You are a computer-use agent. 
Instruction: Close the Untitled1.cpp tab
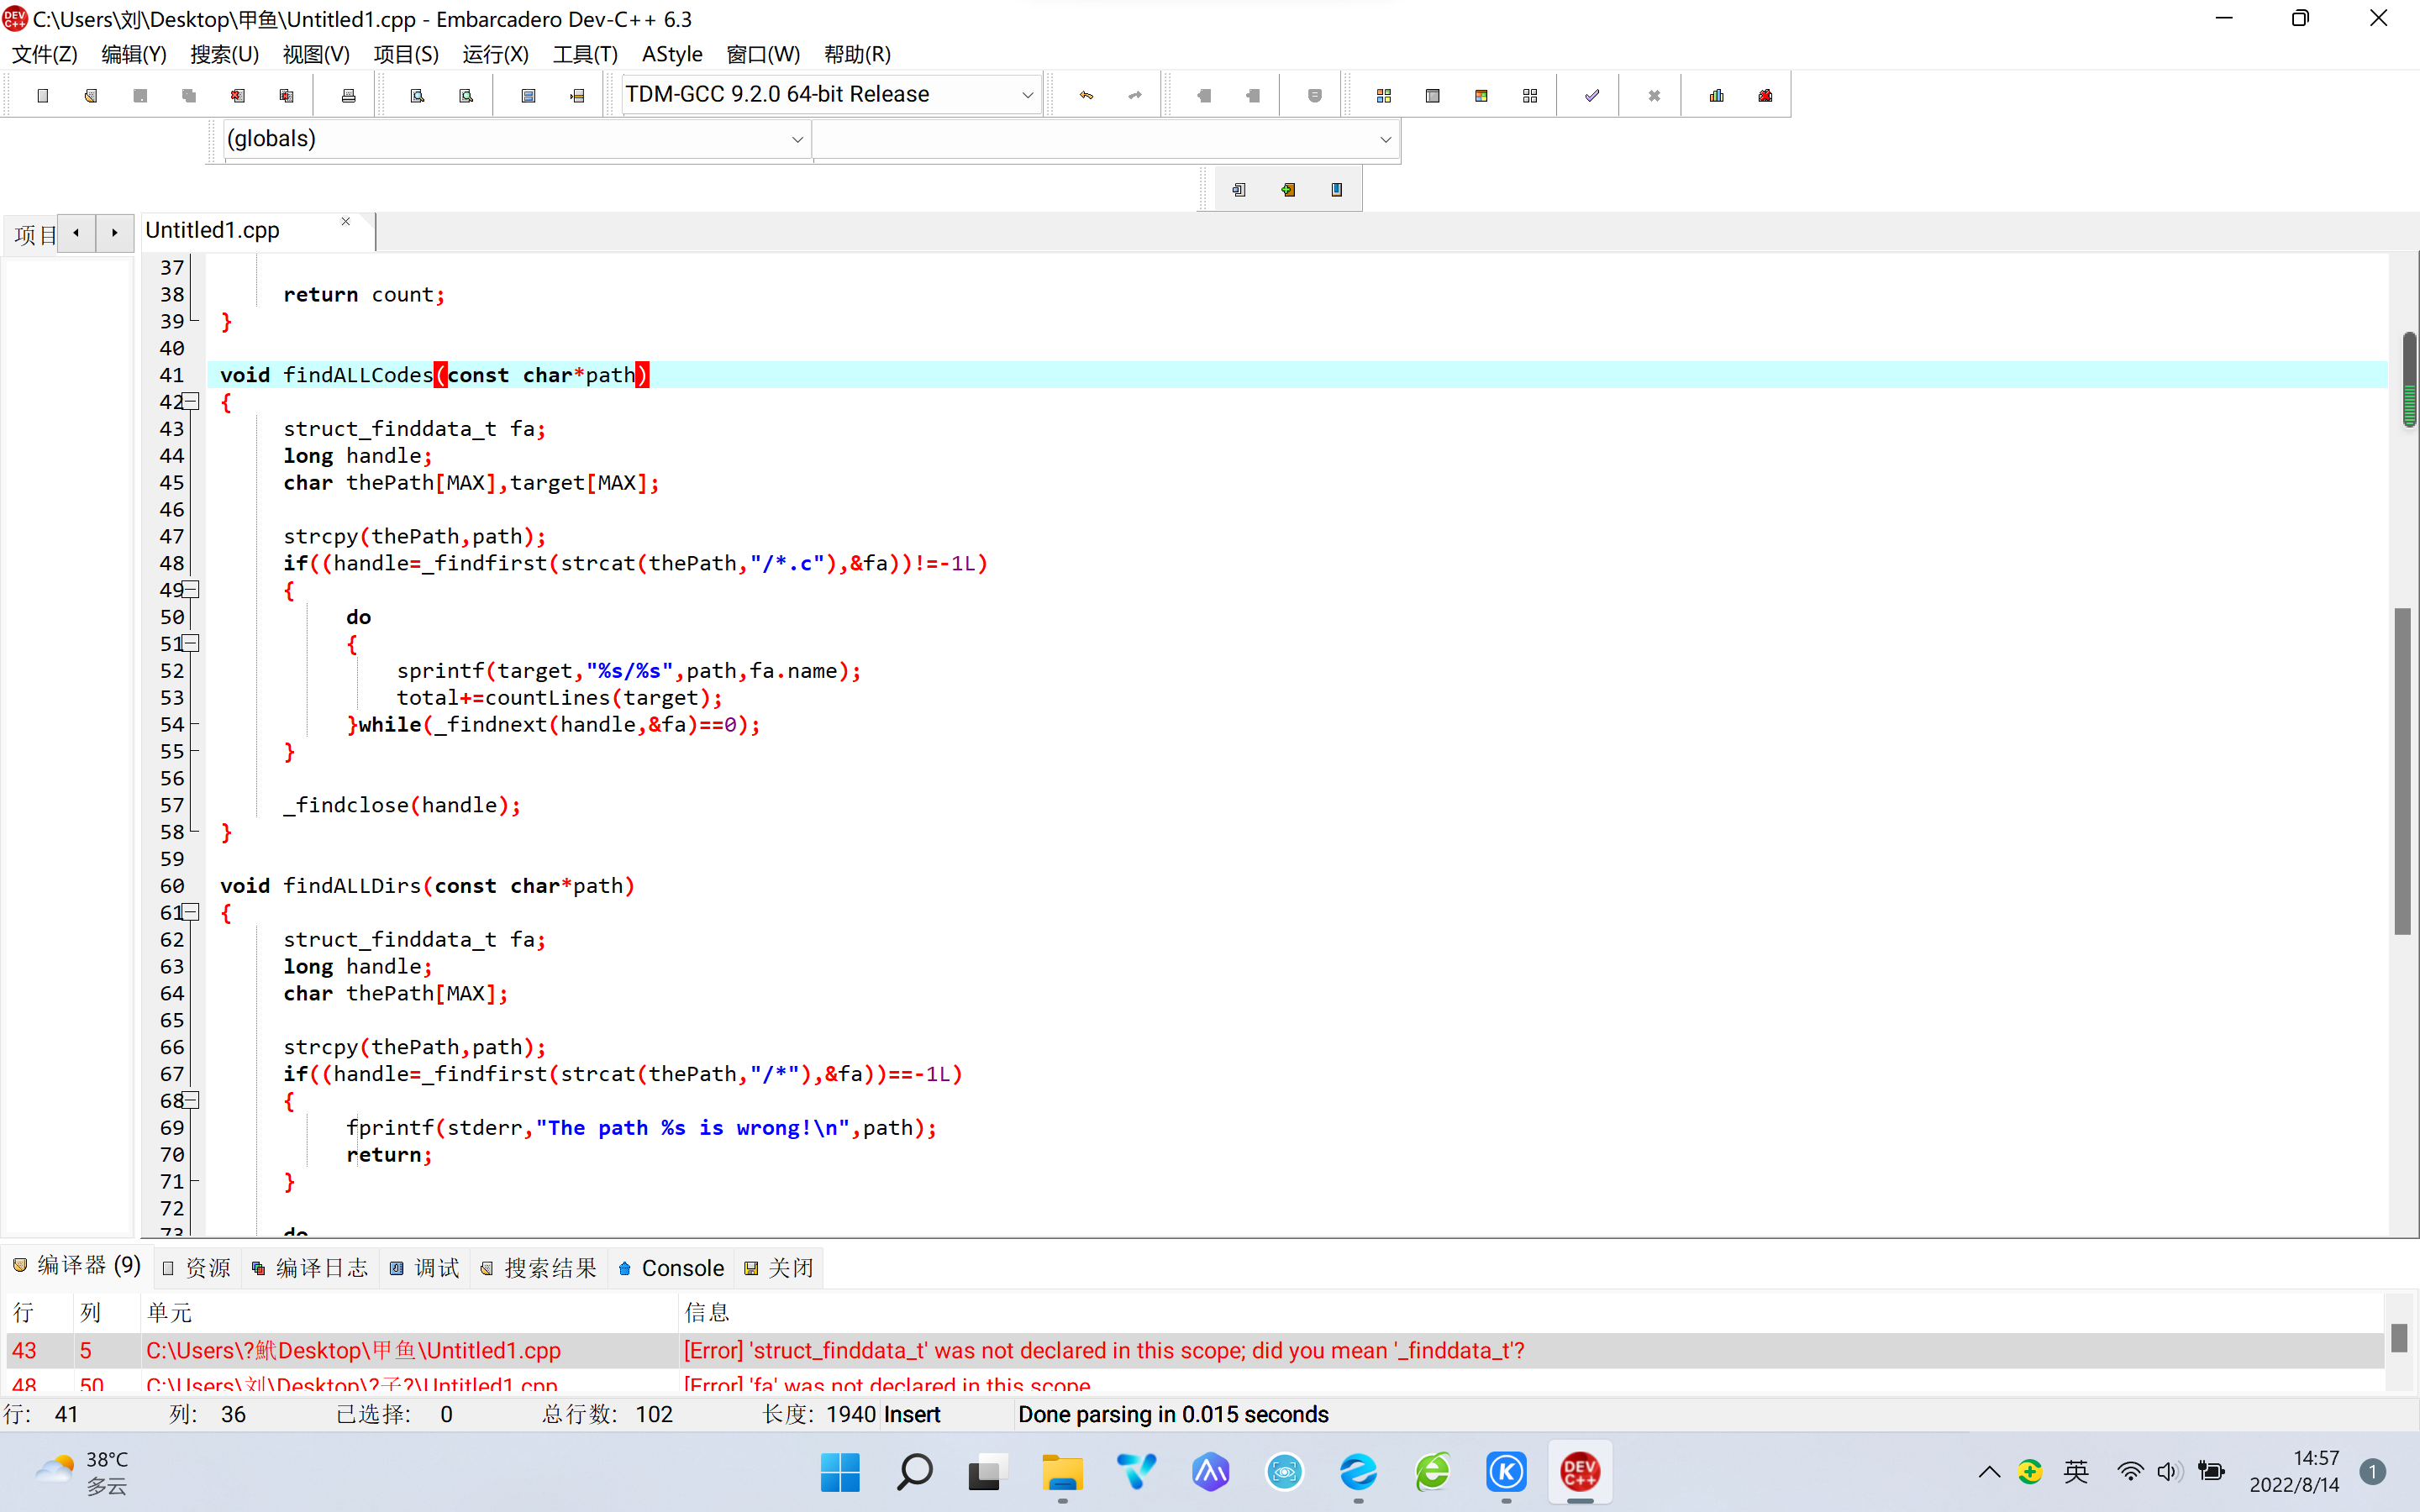346,222
